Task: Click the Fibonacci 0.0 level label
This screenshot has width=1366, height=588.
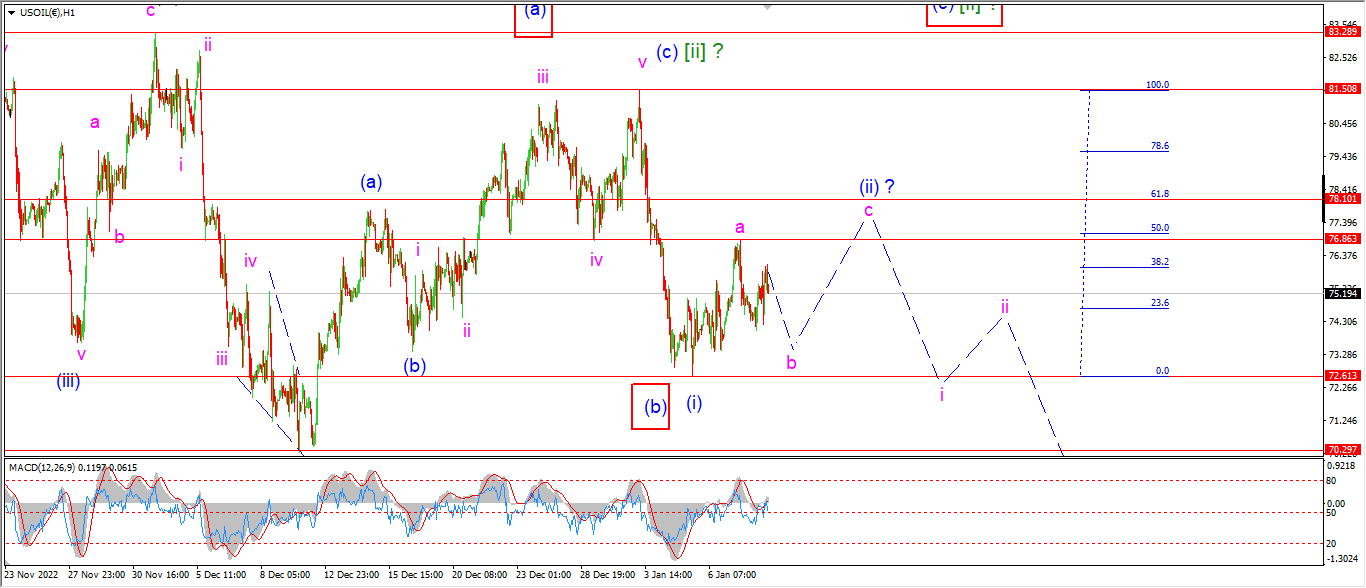Action: point(1162,371)
